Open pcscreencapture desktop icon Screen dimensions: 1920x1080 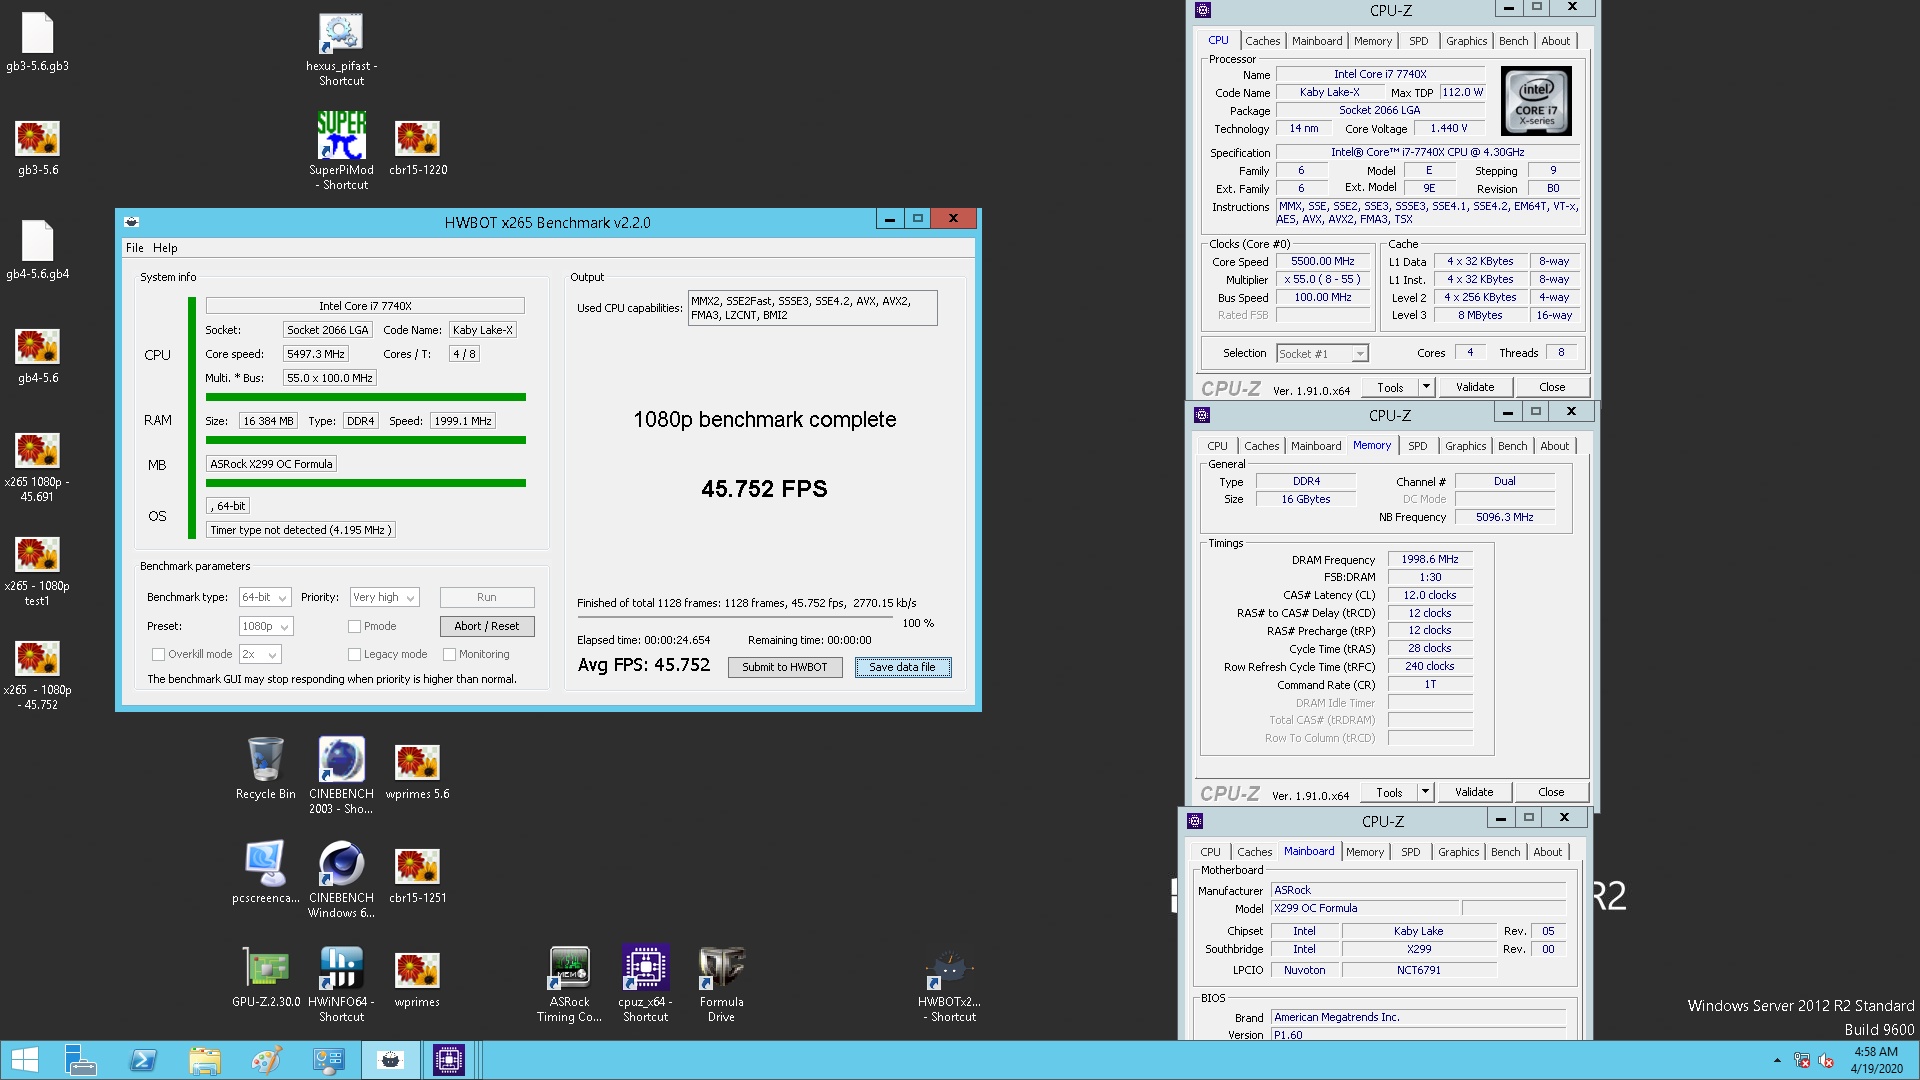coord(265,872)
